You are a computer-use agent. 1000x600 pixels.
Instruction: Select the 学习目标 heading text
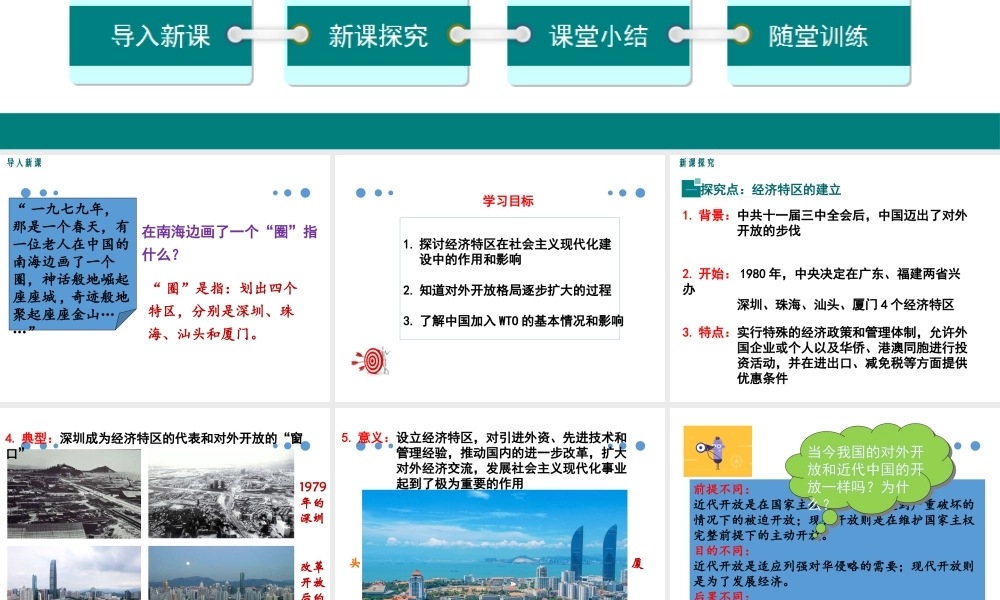tap(508, 200)
